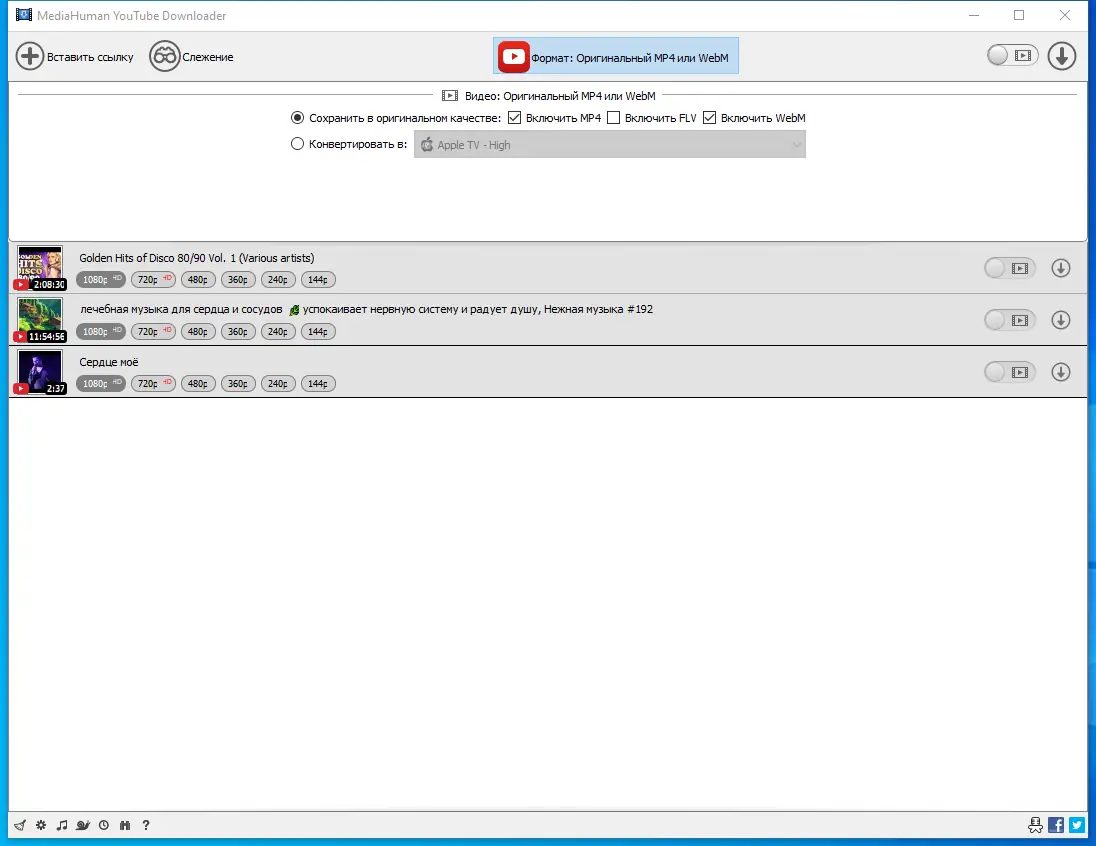1096x846 pixels.
Task: Click the Видео: Оригинальный MP4 или WebM heading
Action: coord(549,96)
